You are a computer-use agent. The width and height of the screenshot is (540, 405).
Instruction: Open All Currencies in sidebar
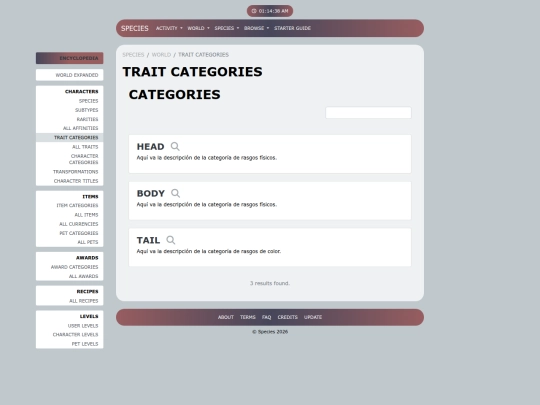79,224
